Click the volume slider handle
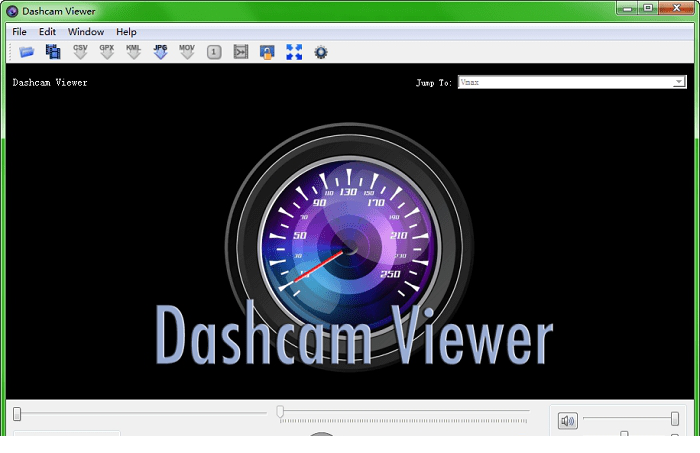 pos(675,419)
